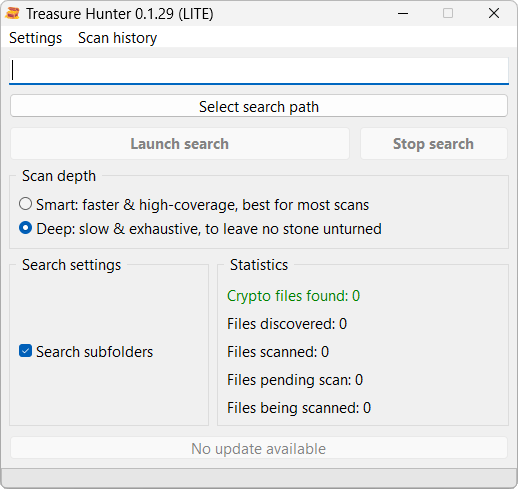Image resolution: width=518 pixels, height=489 pixels.
Task: Minimize the Treasure Hunter window
Action: 403,13
